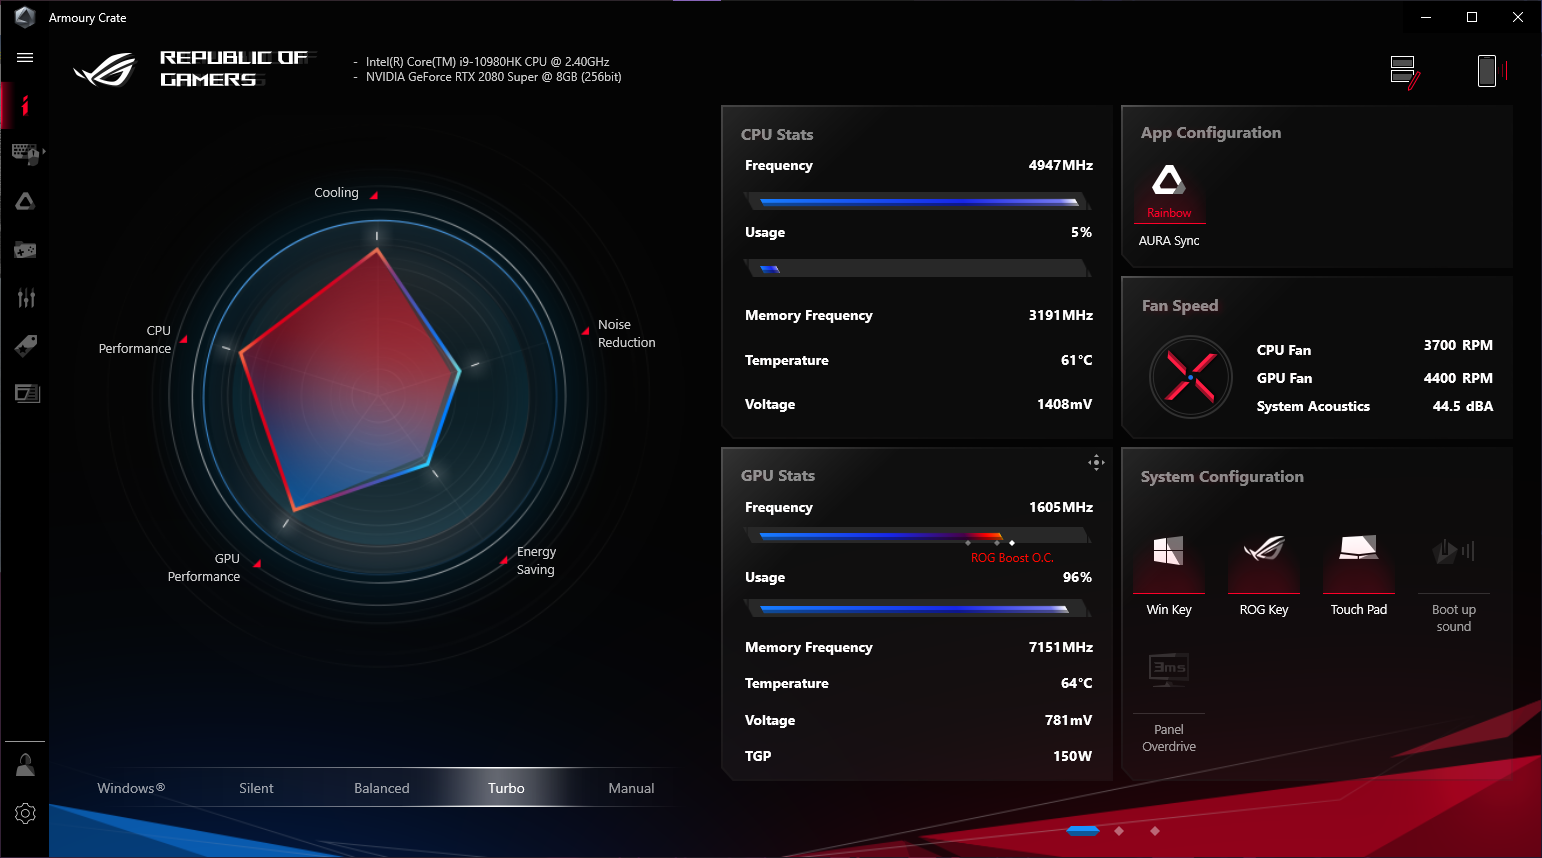Toggle the ROG Key setting
Viewport: 1542px width, 858px height.
pyautogui.click(x=1264, y=574)
